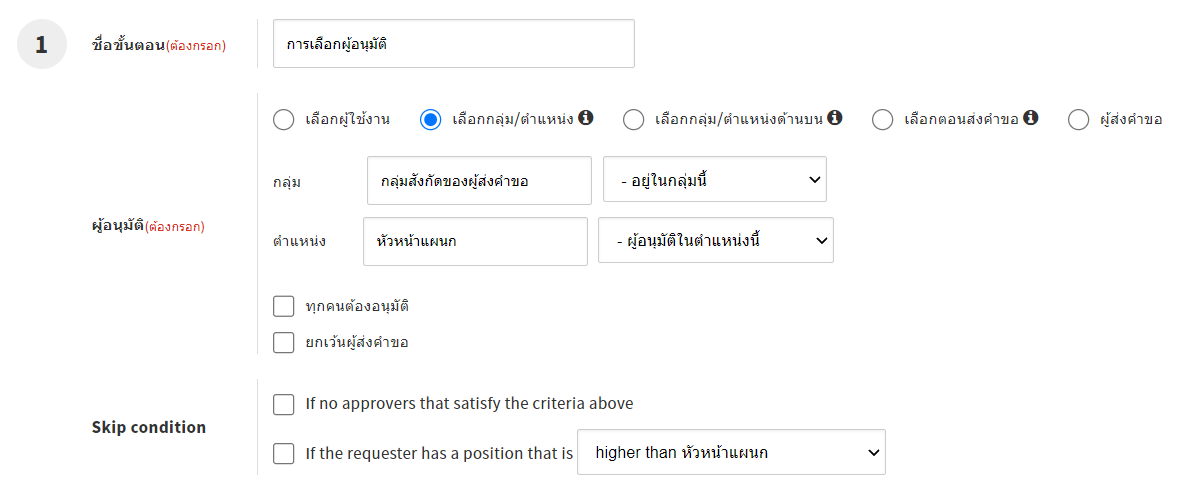Expand the 'ผู้อนุมัติในตำแหน่งนี้' dropdown
The width and height of the screenshot is (1180, 482).
click(715, 241)
